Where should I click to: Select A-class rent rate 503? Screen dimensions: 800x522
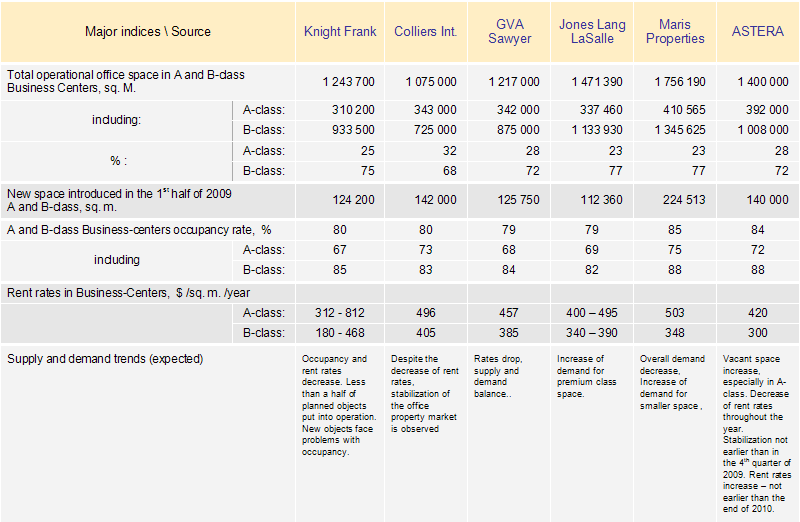674,313
